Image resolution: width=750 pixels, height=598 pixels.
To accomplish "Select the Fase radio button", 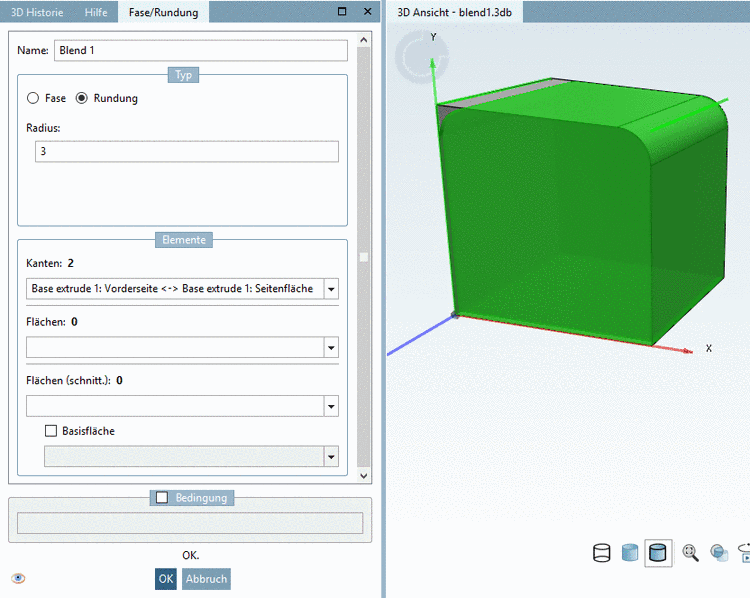I will (33, 98).
